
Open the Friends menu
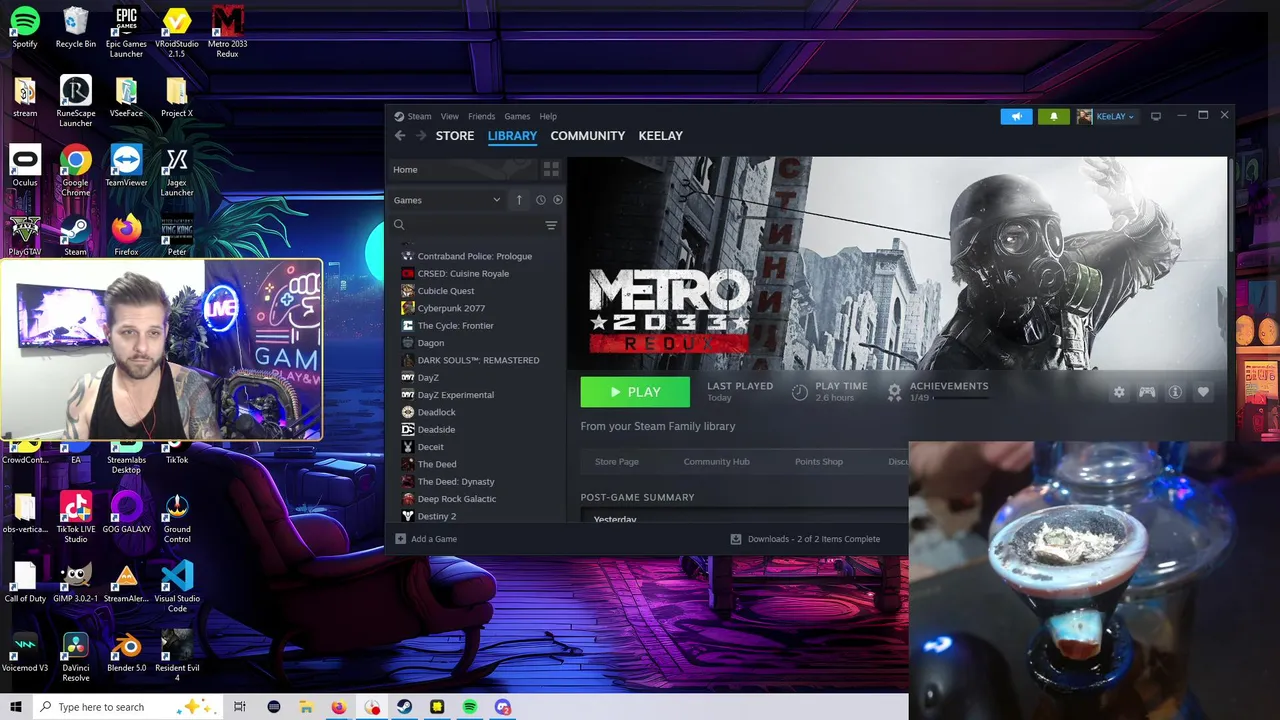(481, 116)
